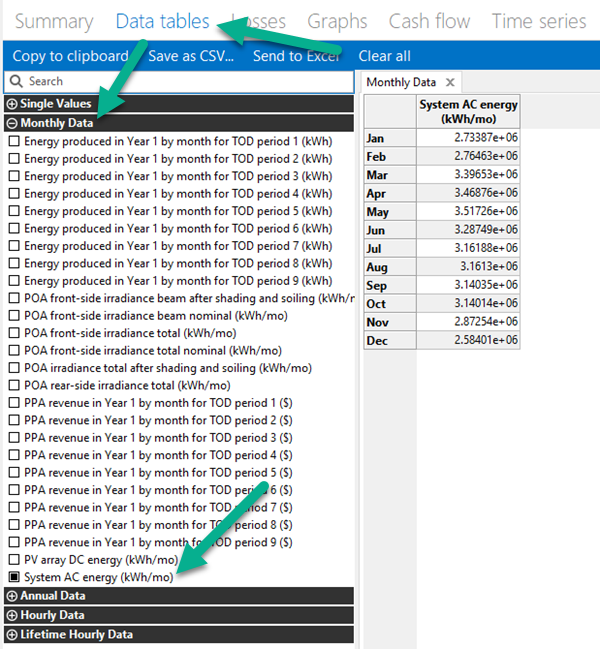600x649 pixels.
Task: Switch to the Summary tab
Action: coord(54,21)
